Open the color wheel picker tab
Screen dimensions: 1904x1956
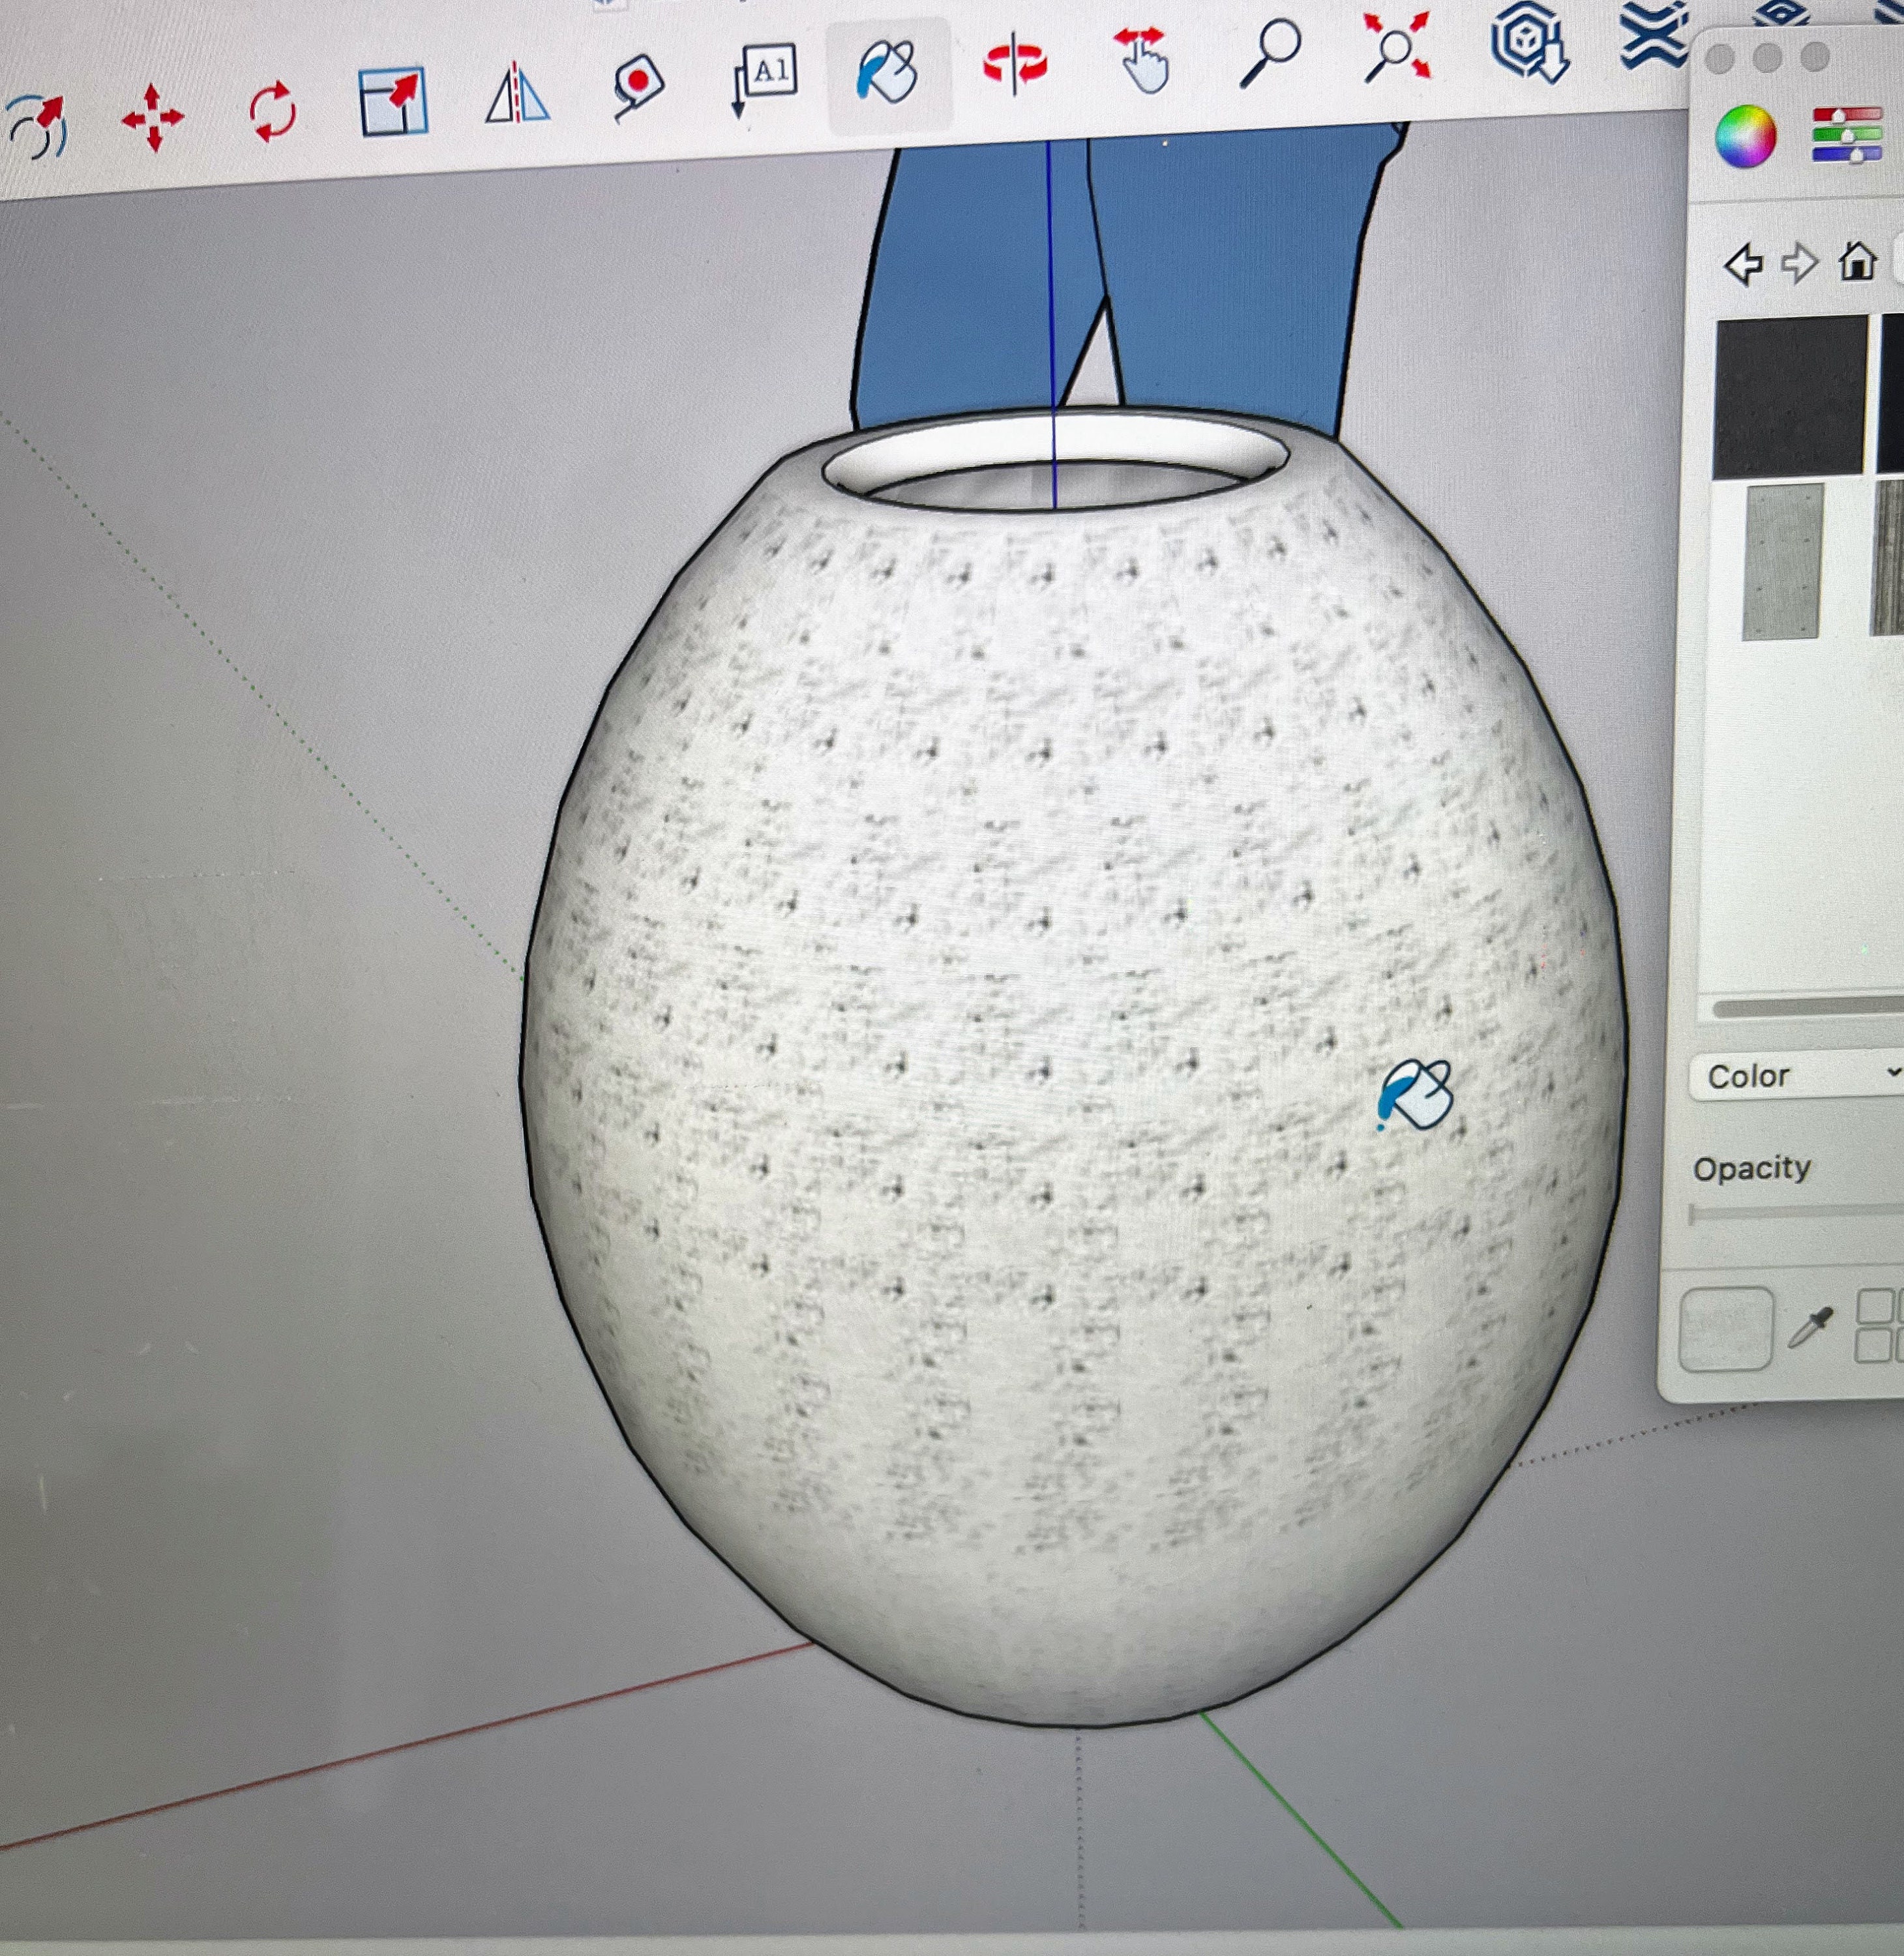coord(1745,136)
